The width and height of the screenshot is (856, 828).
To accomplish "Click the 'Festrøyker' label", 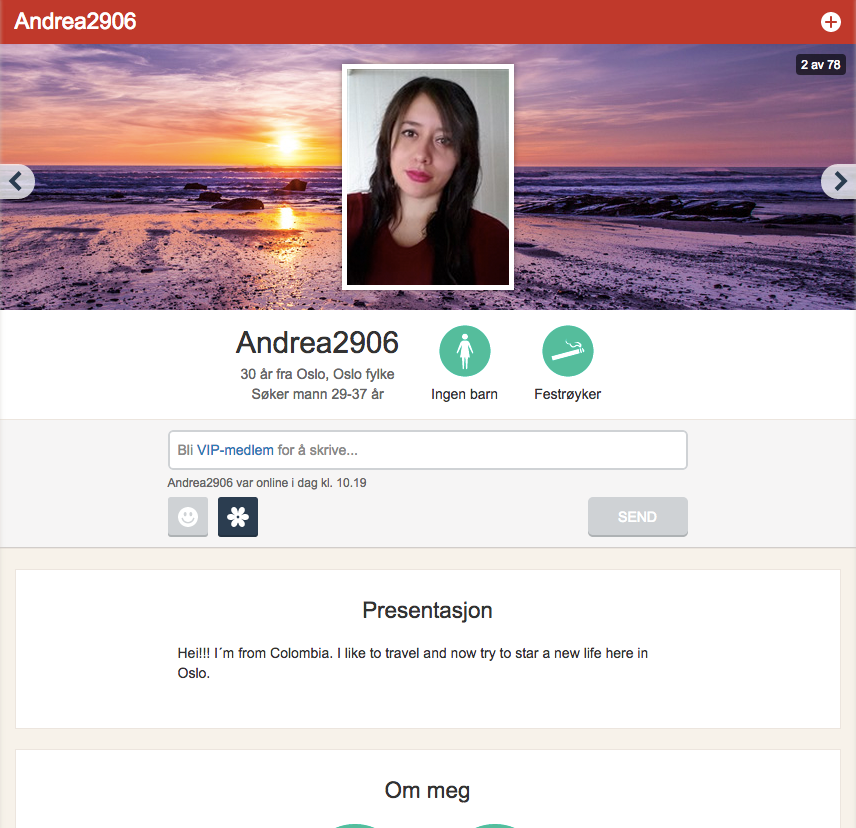I will [568, 394].
